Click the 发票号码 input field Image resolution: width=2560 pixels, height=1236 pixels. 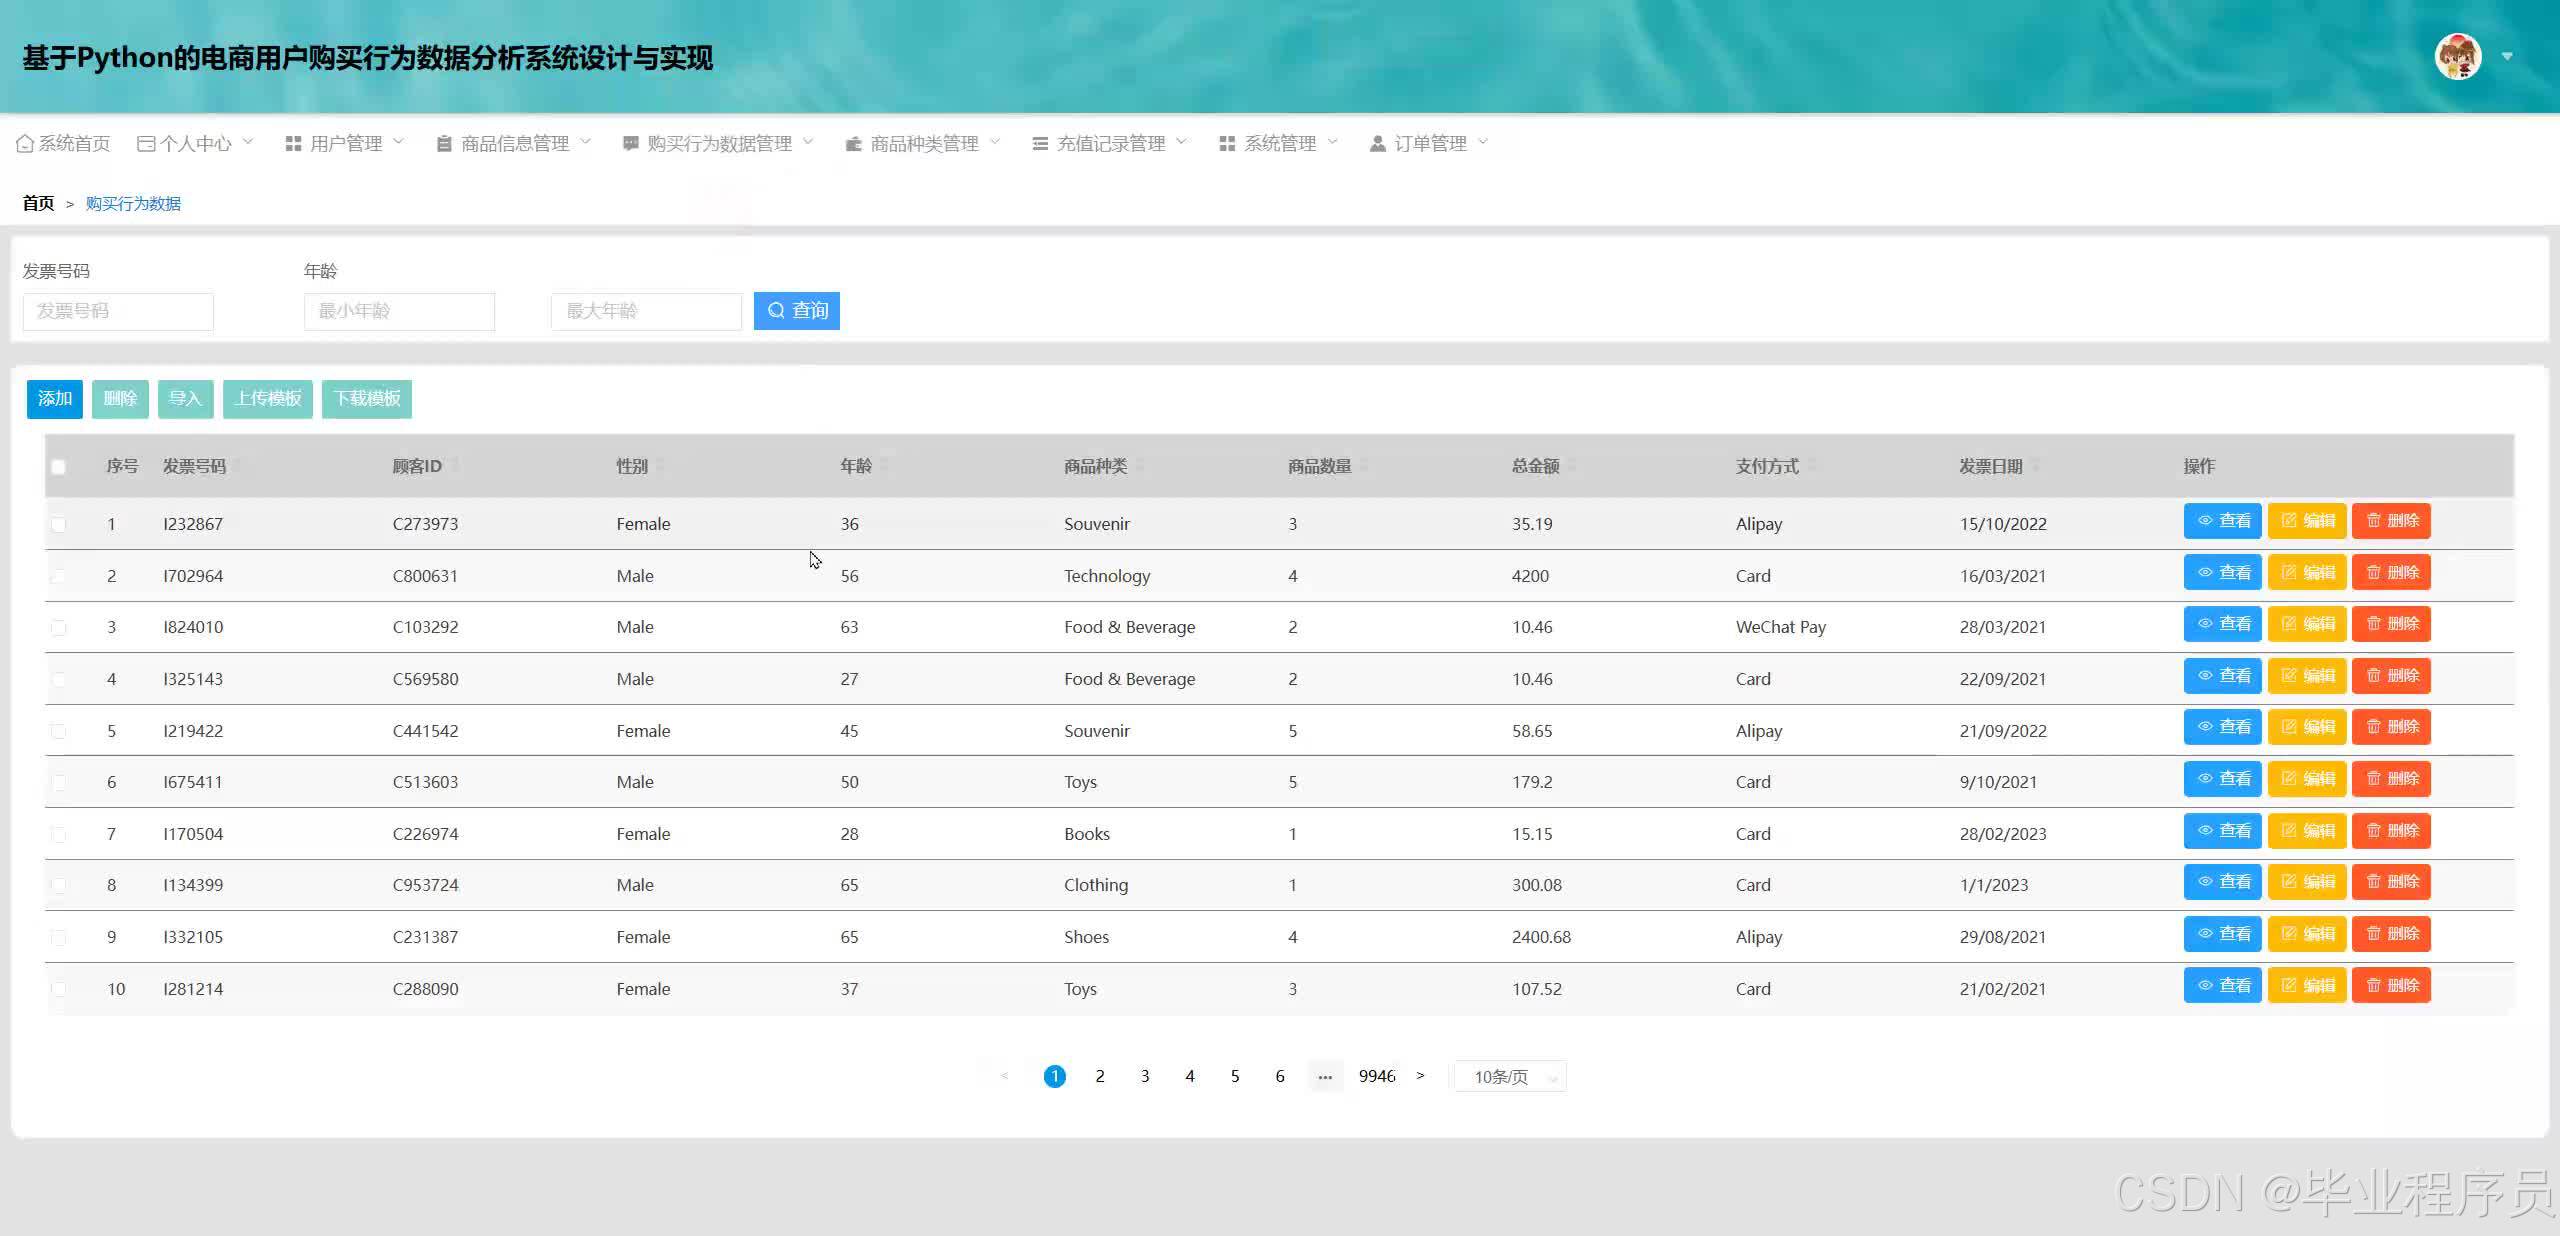pos(118,311)
